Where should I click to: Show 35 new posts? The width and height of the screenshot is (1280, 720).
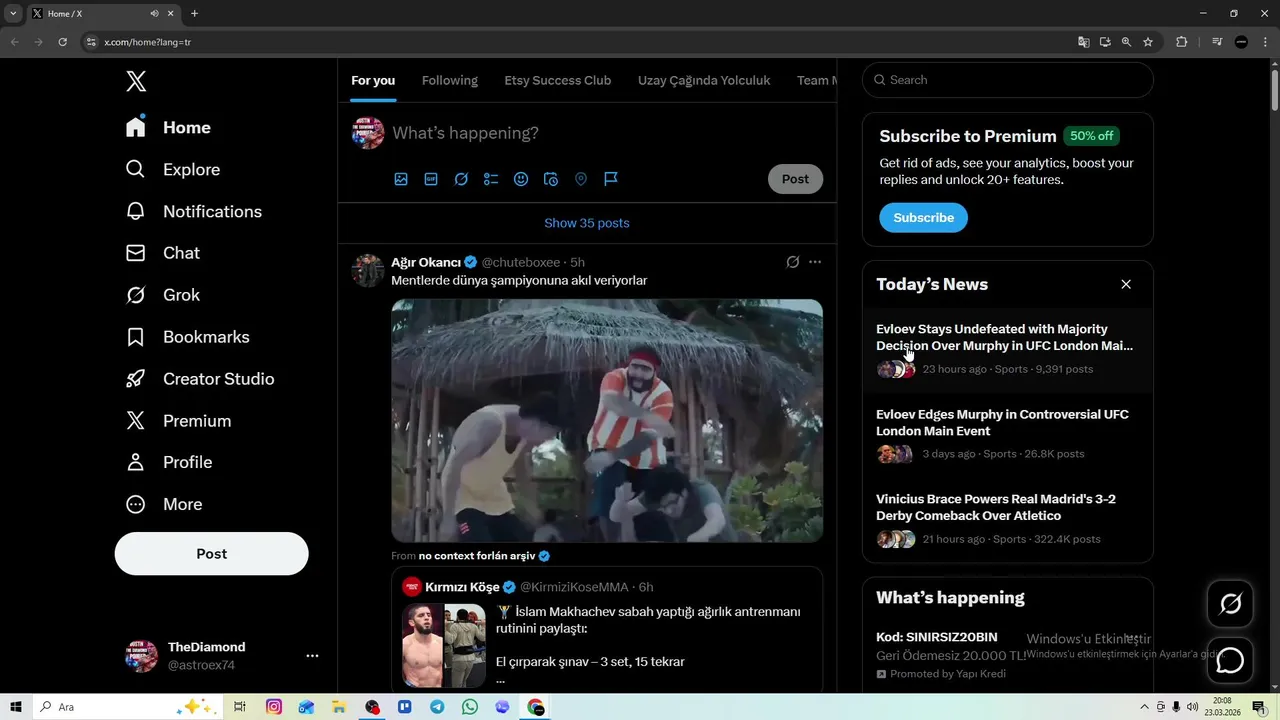coord(587,223)
